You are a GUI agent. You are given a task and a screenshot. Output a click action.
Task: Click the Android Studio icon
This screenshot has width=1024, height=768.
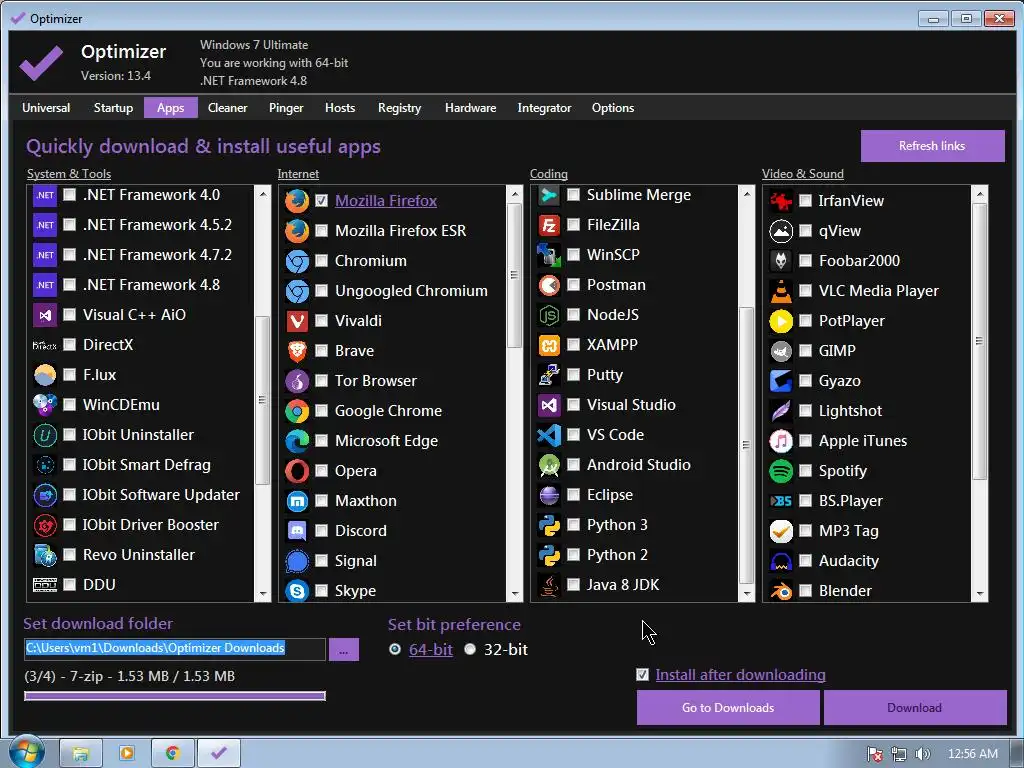tap(549, 466)
